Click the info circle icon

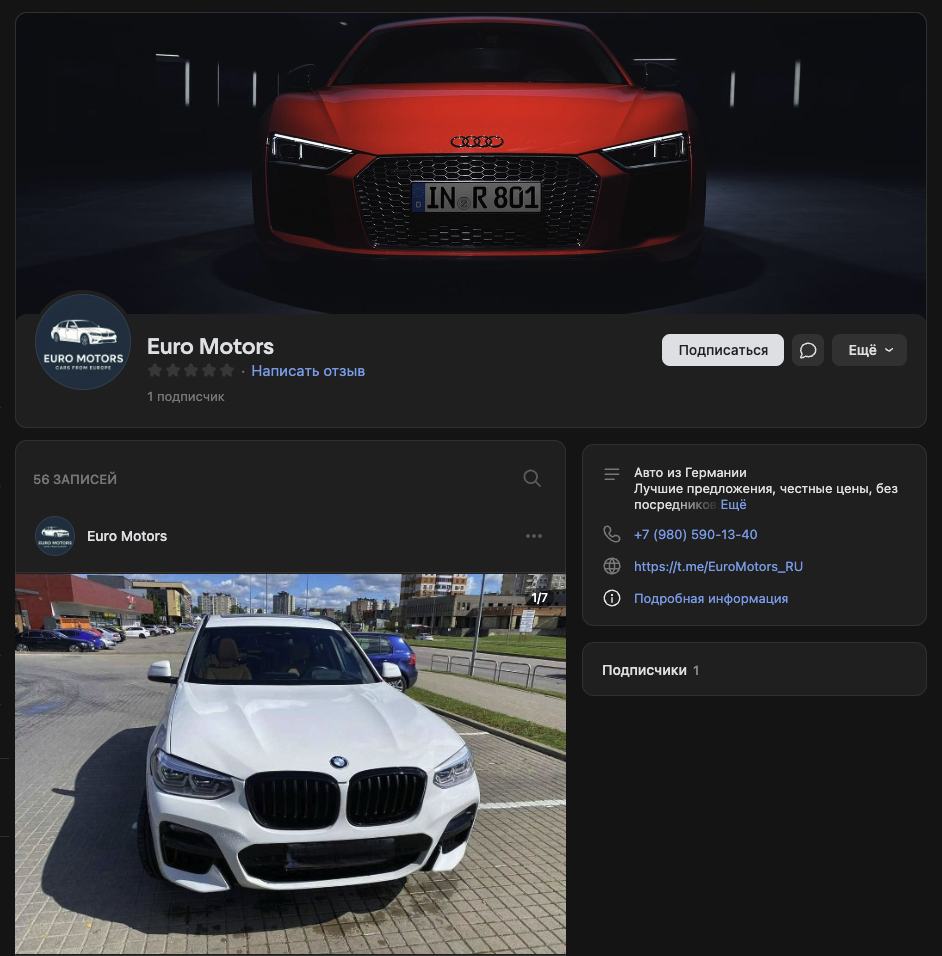[x=612, y=598]
